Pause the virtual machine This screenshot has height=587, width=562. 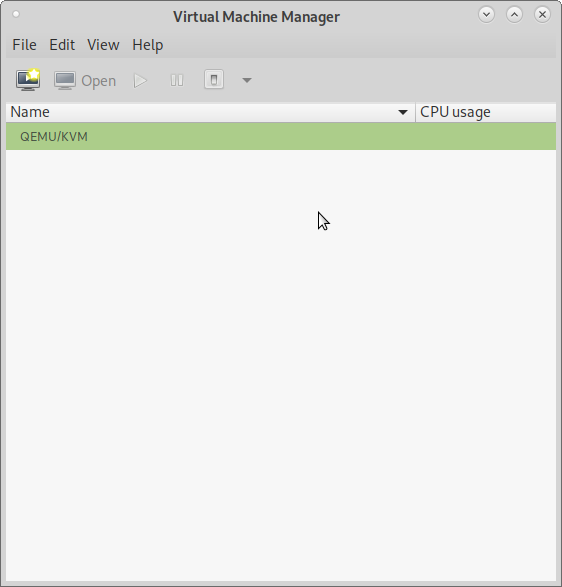pos(177,80)
